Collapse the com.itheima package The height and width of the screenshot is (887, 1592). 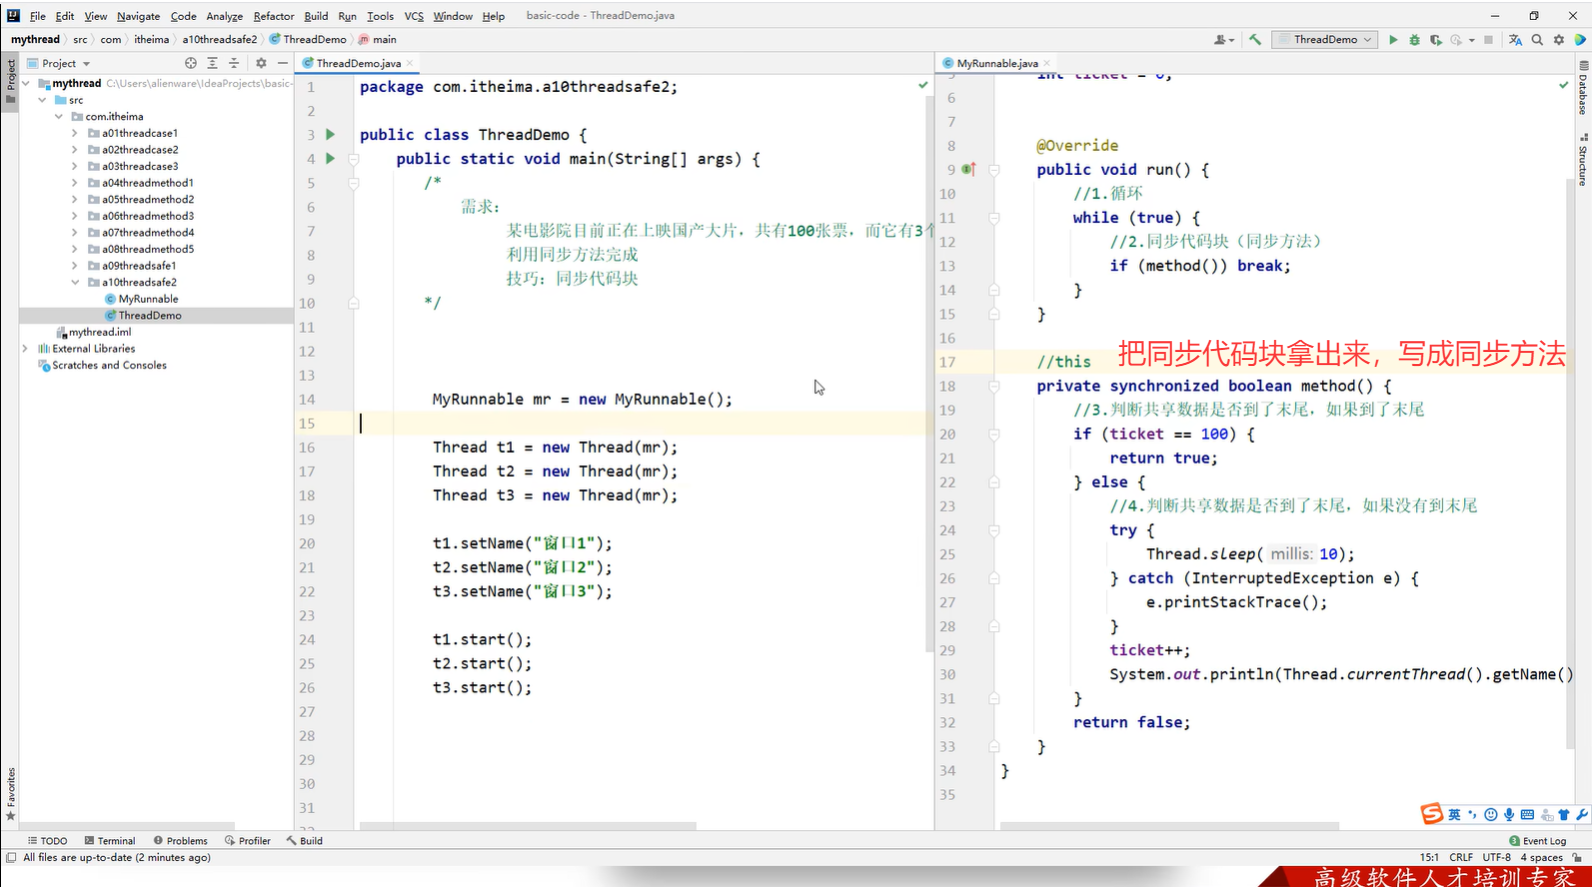[x=59, y=117]
